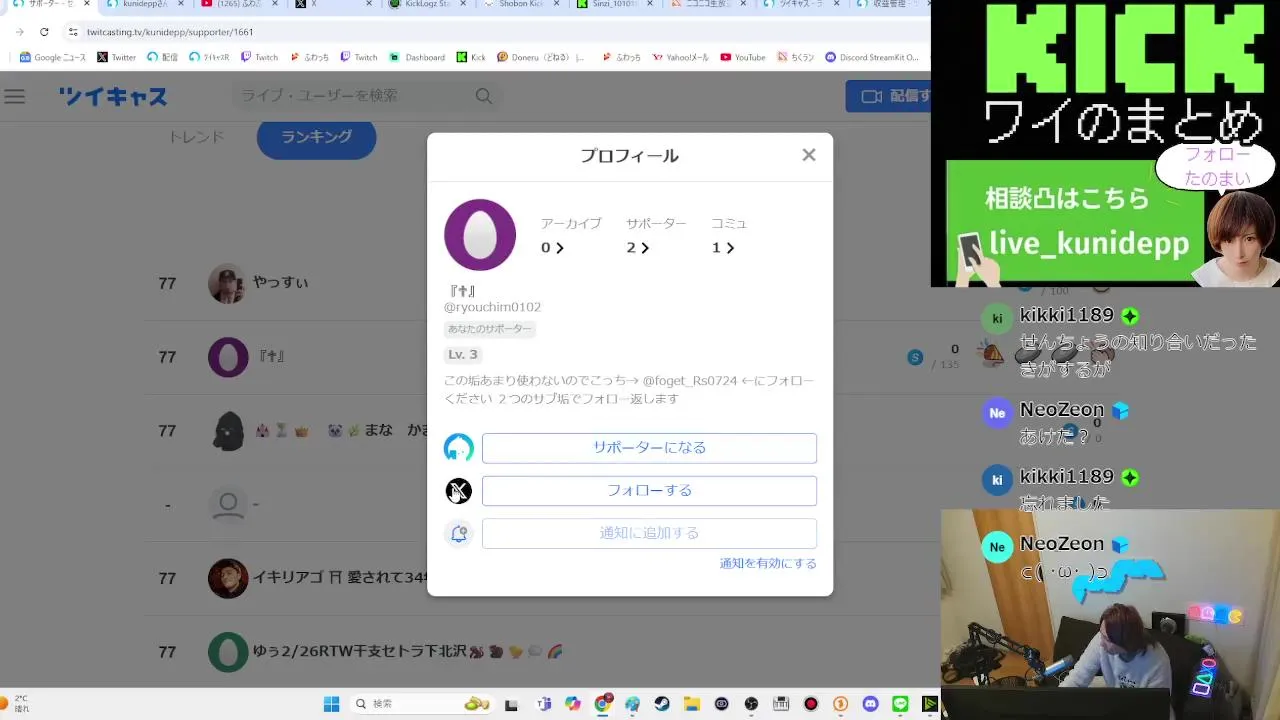This screenshot has width=1280, height=720.
Task: Click the @ryouchim0102 username text
Action: 492,307
